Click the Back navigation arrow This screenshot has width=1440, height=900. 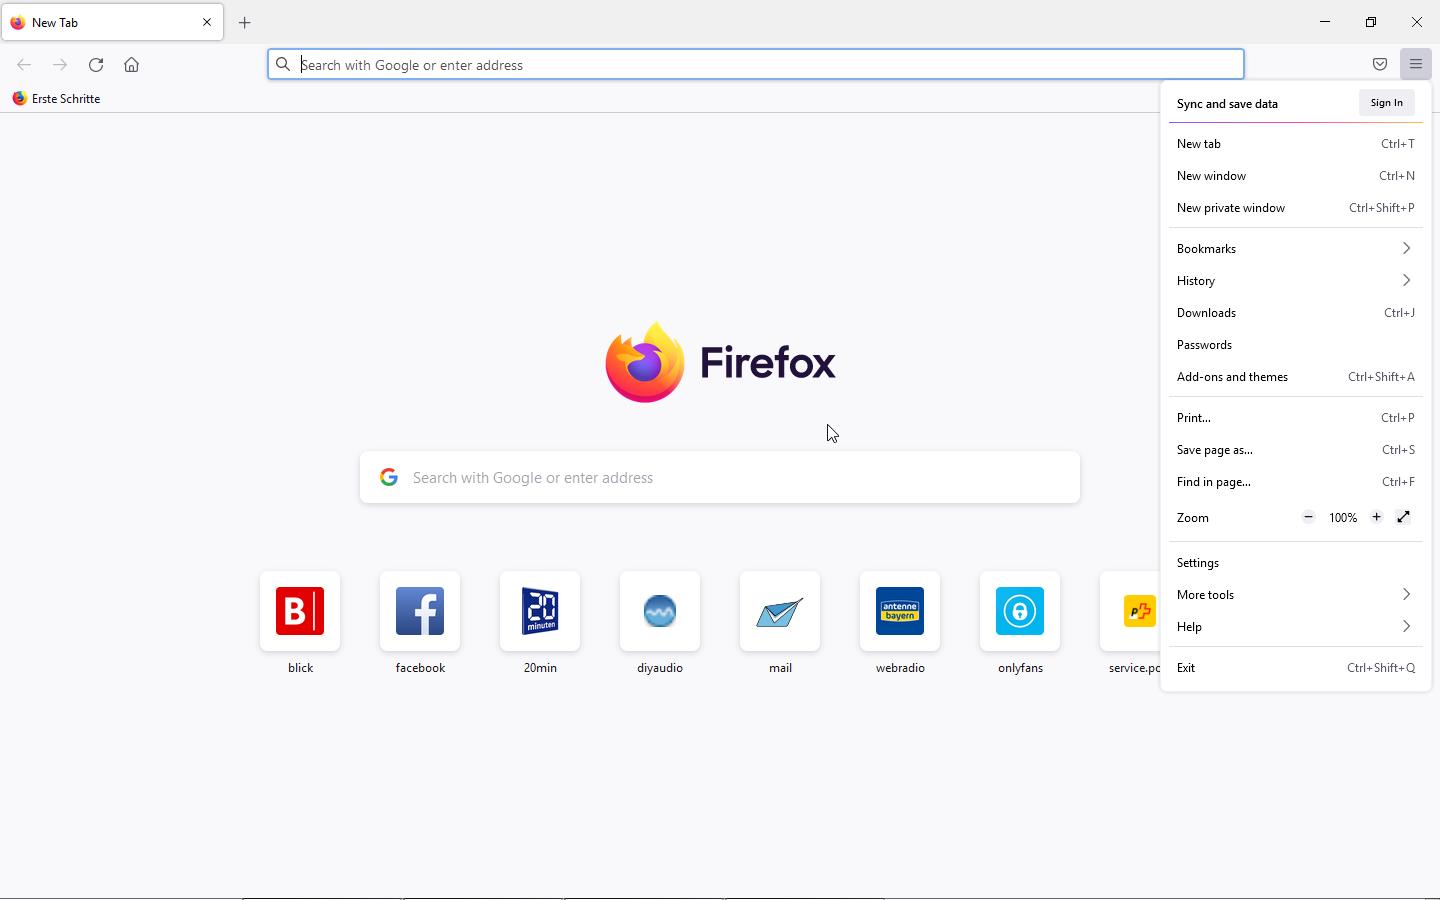coord(24,65)
